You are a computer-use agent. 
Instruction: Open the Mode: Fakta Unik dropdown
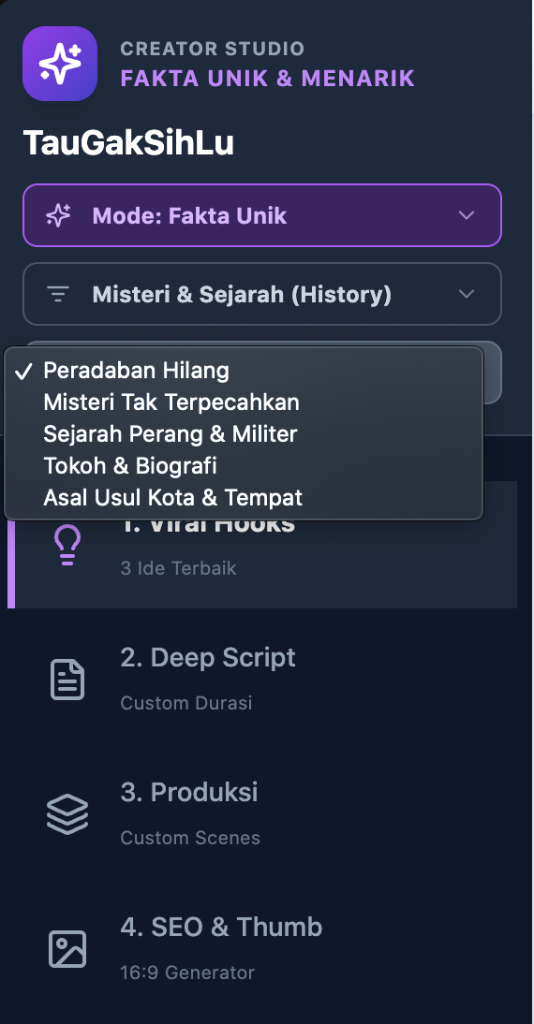click(262, 216)
